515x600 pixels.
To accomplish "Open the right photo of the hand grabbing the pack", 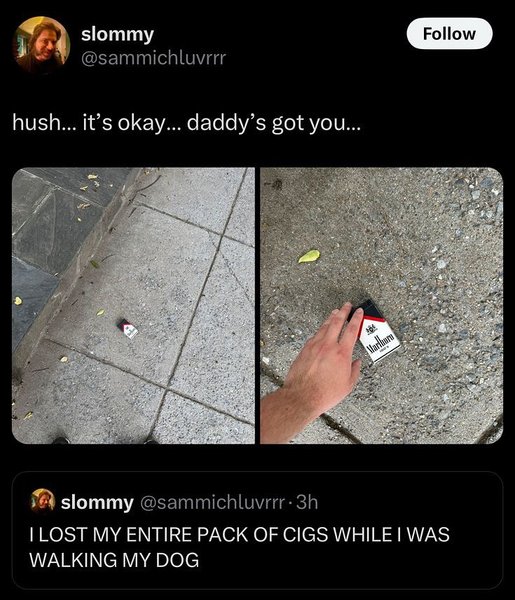I will (x=381, y=306).
